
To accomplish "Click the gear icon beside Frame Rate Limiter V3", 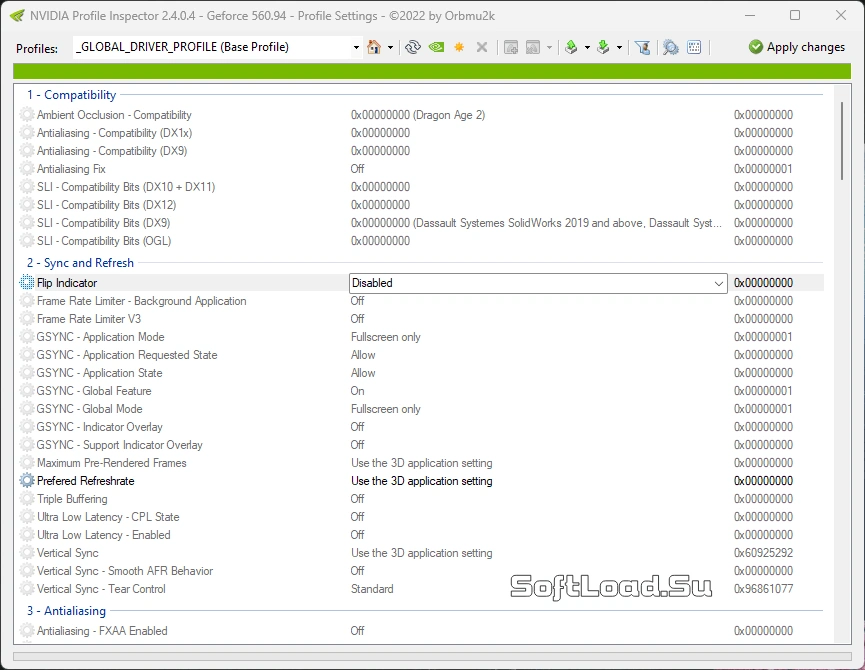I will coord(27,319).
